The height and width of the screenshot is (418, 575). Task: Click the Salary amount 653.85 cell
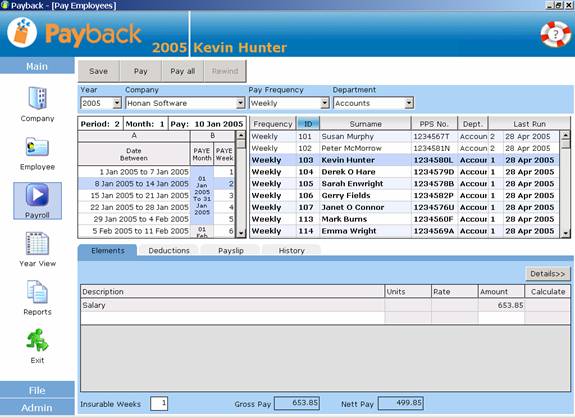pos(501,305)
